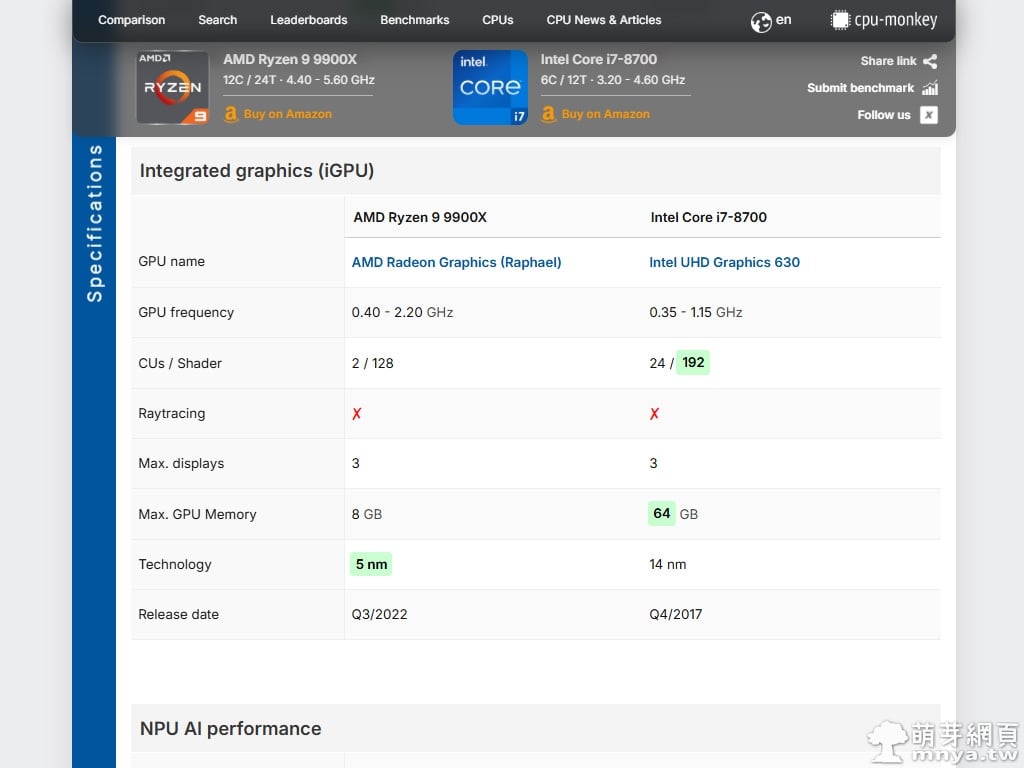Click Buy on Amazon for Ryzen 9900X
The width and height of the screenshot is (1024, 768).
click(287, 114)
